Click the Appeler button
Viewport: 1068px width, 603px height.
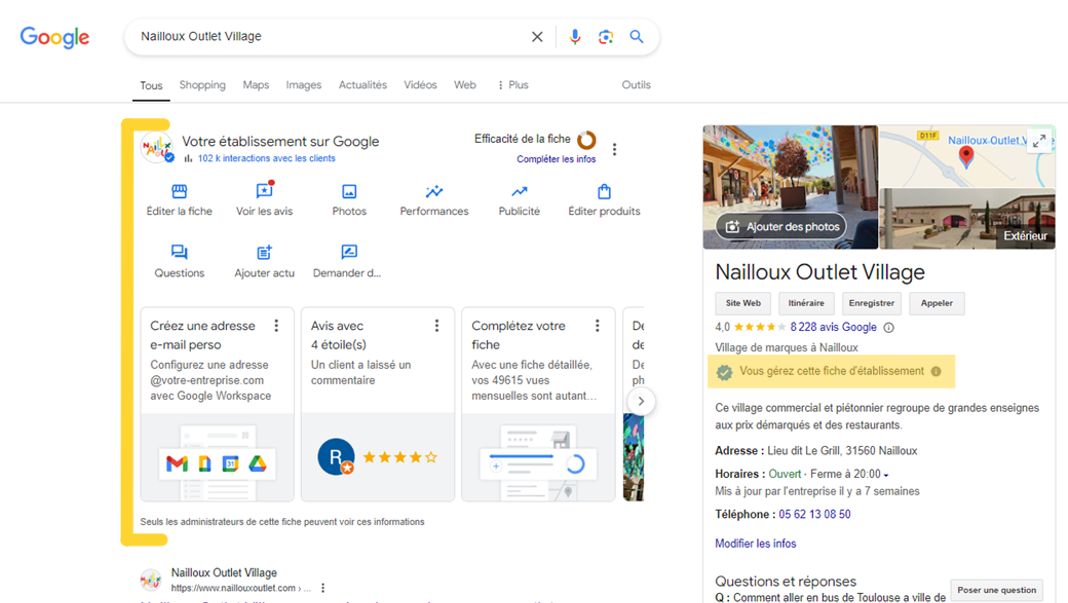pos(937,303)
